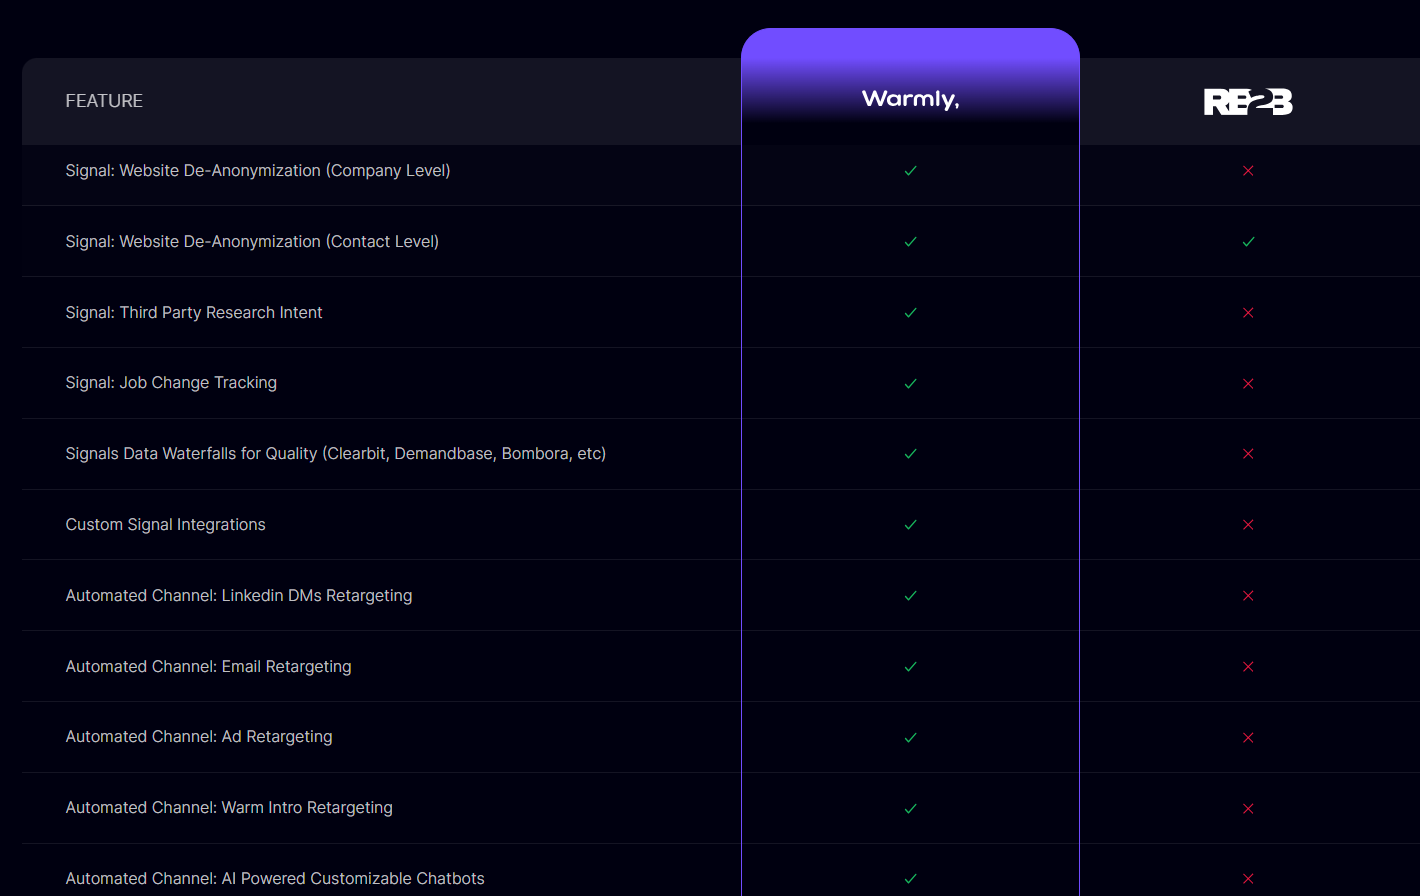
Task: Click RB2B cross for Custom Signal Integrations
Action: [1248, 525]
